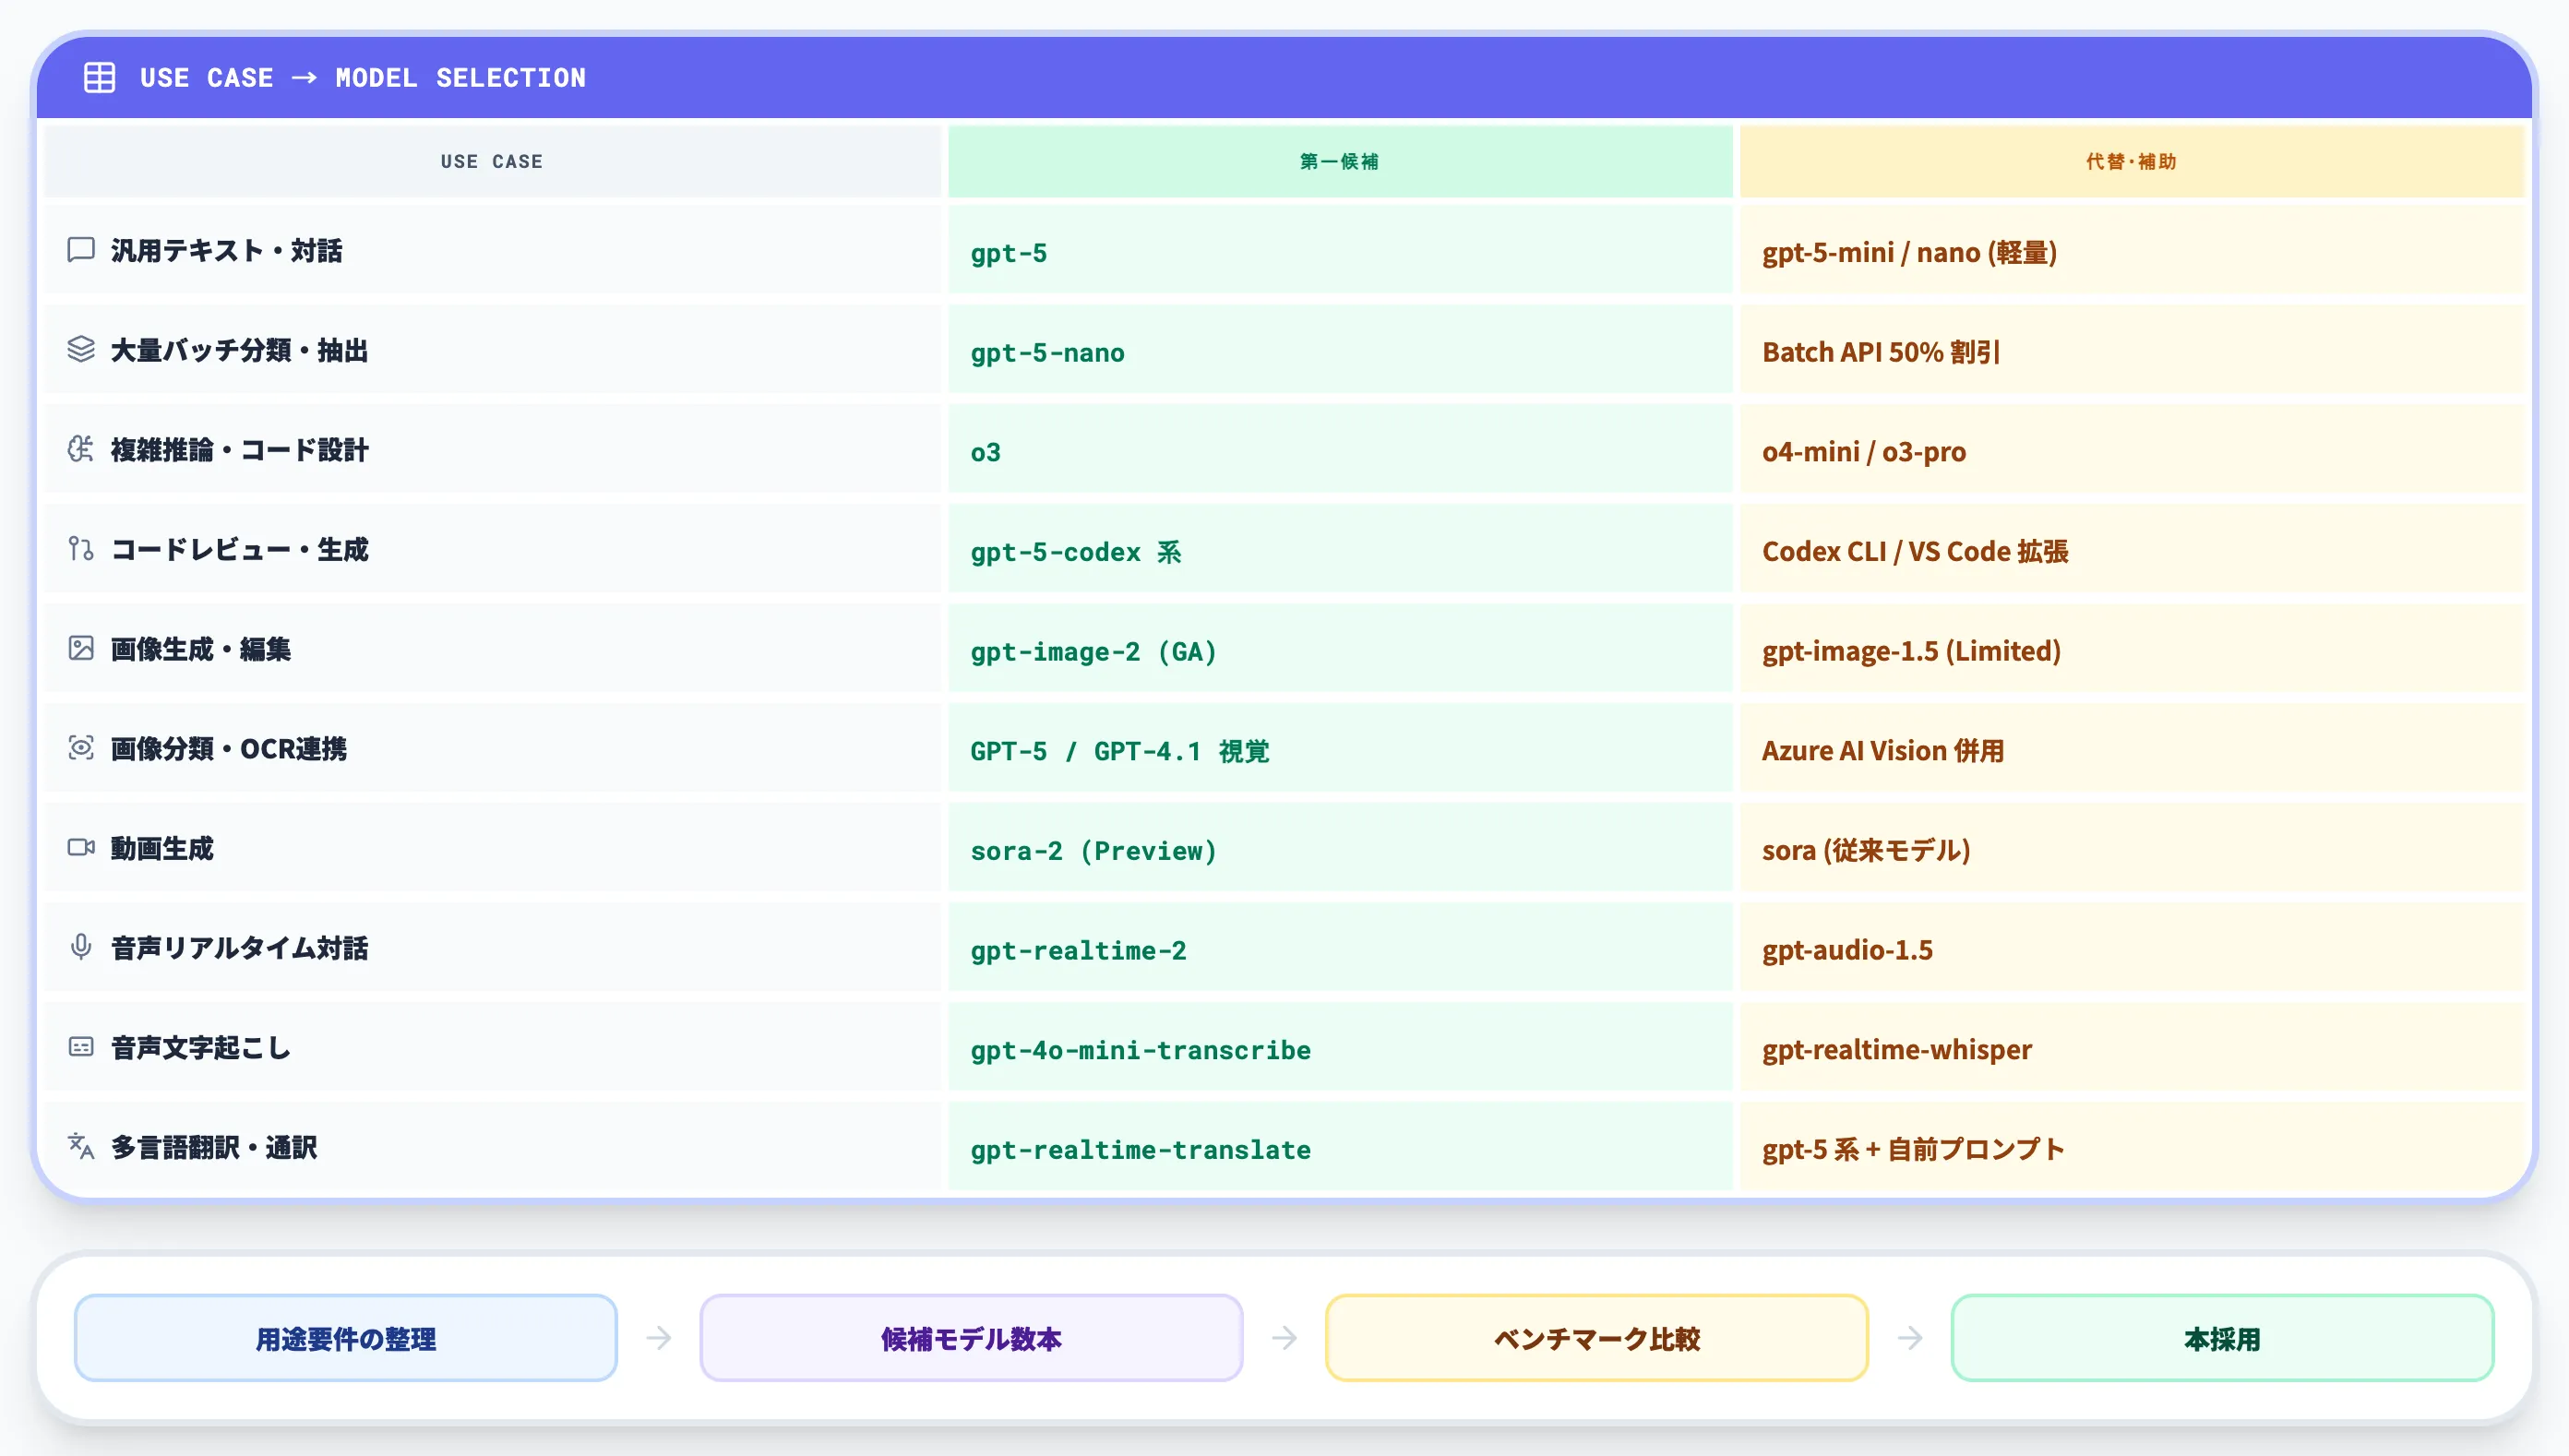Click the Batch API 50% 割引 cell
This screenshot has height=1456, width=2569.
(x=2132, y=350)
